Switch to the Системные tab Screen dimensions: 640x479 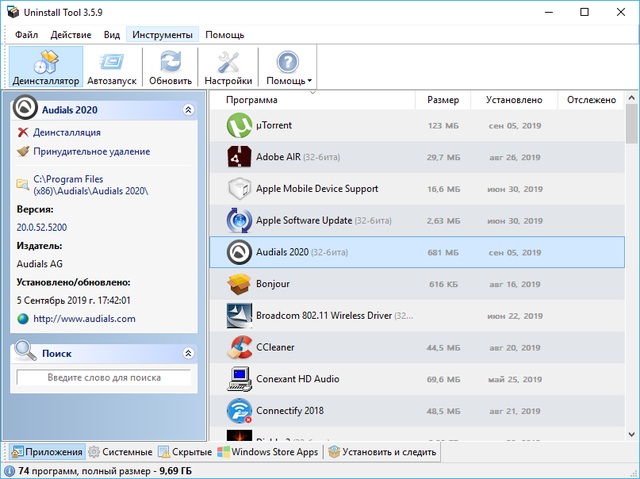(x=120, y=452)
